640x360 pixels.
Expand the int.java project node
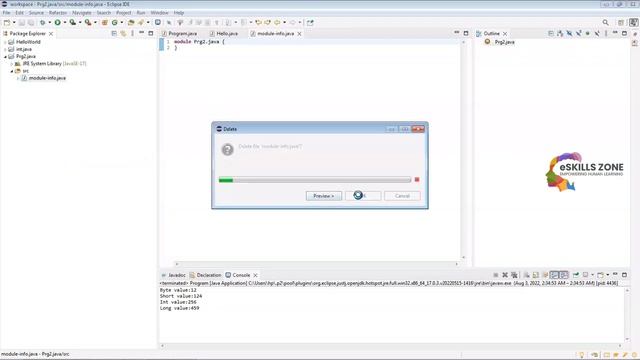tap(5, 49)
